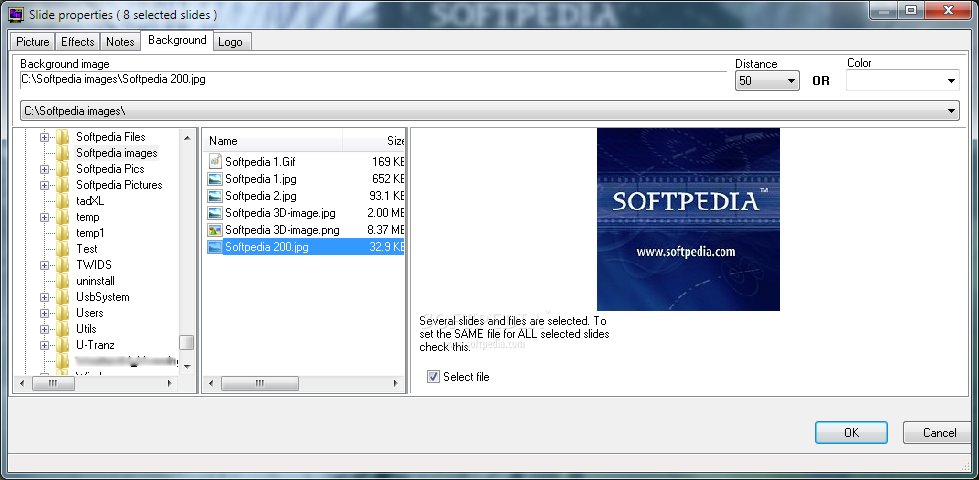Image resolution: width=979 pixels, height=480 pixels.
Task: Expand the Users tree node
Action: 44,313
